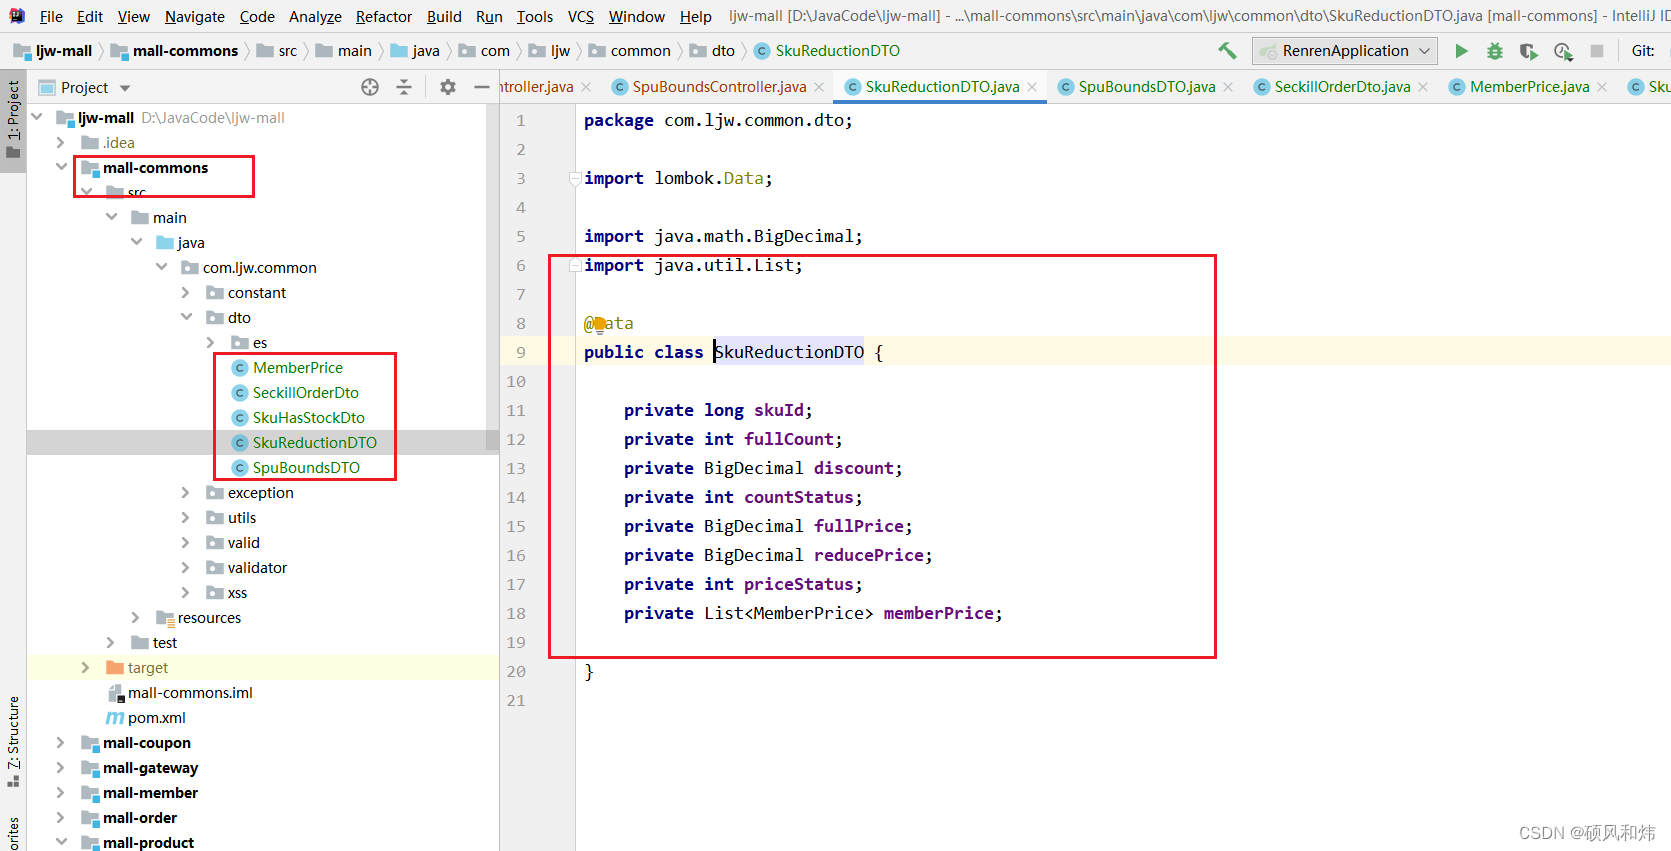Screen dimensions: 1671x851
Task: Click ljw-mall in the breadcrumb bar
Action: point(63,51)
